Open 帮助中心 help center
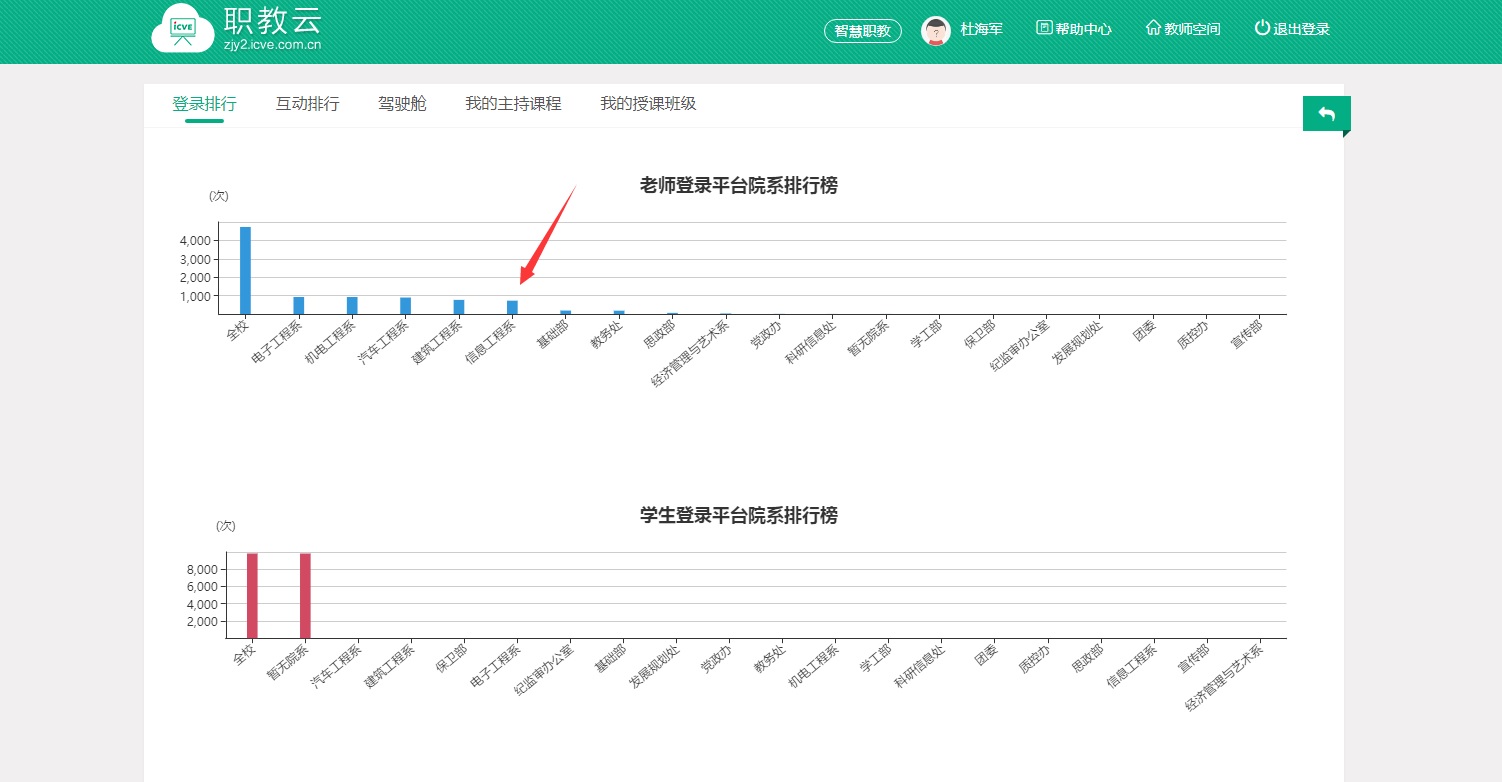Image resolution: width=1502 pixels, height=782 pixels. pyautogui.click(x=1074, y=29)
